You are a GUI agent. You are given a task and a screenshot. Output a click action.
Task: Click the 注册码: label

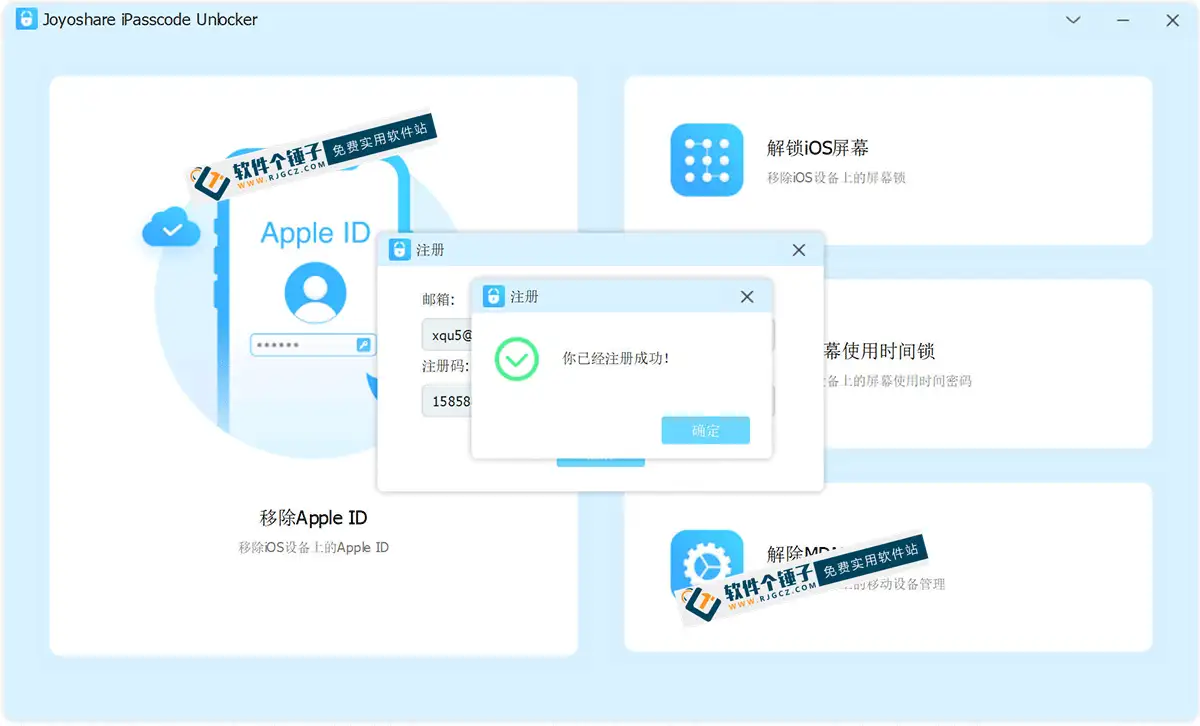point(445,366)
